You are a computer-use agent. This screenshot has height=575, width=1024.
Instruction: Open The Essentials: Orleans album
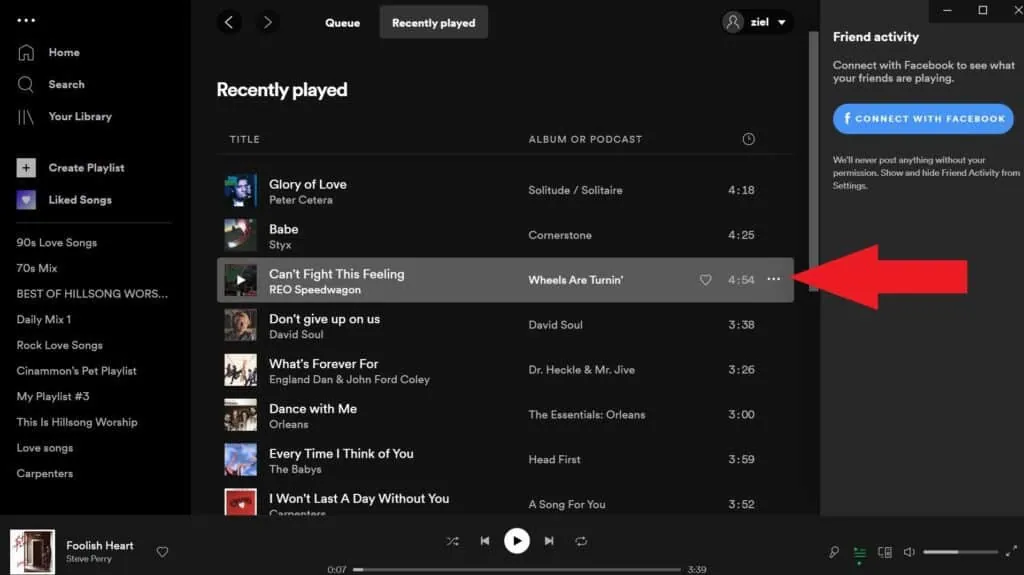point(586,415)
